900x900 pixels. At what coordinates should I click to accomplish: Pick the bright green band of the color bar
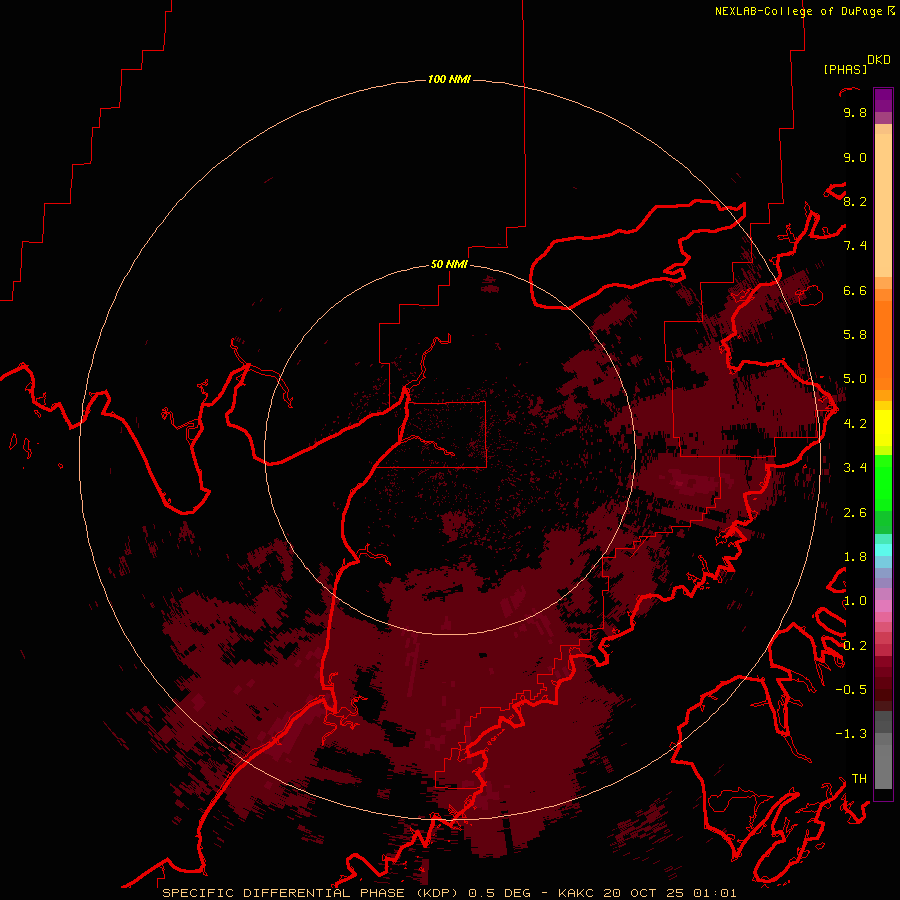point(883,483)
